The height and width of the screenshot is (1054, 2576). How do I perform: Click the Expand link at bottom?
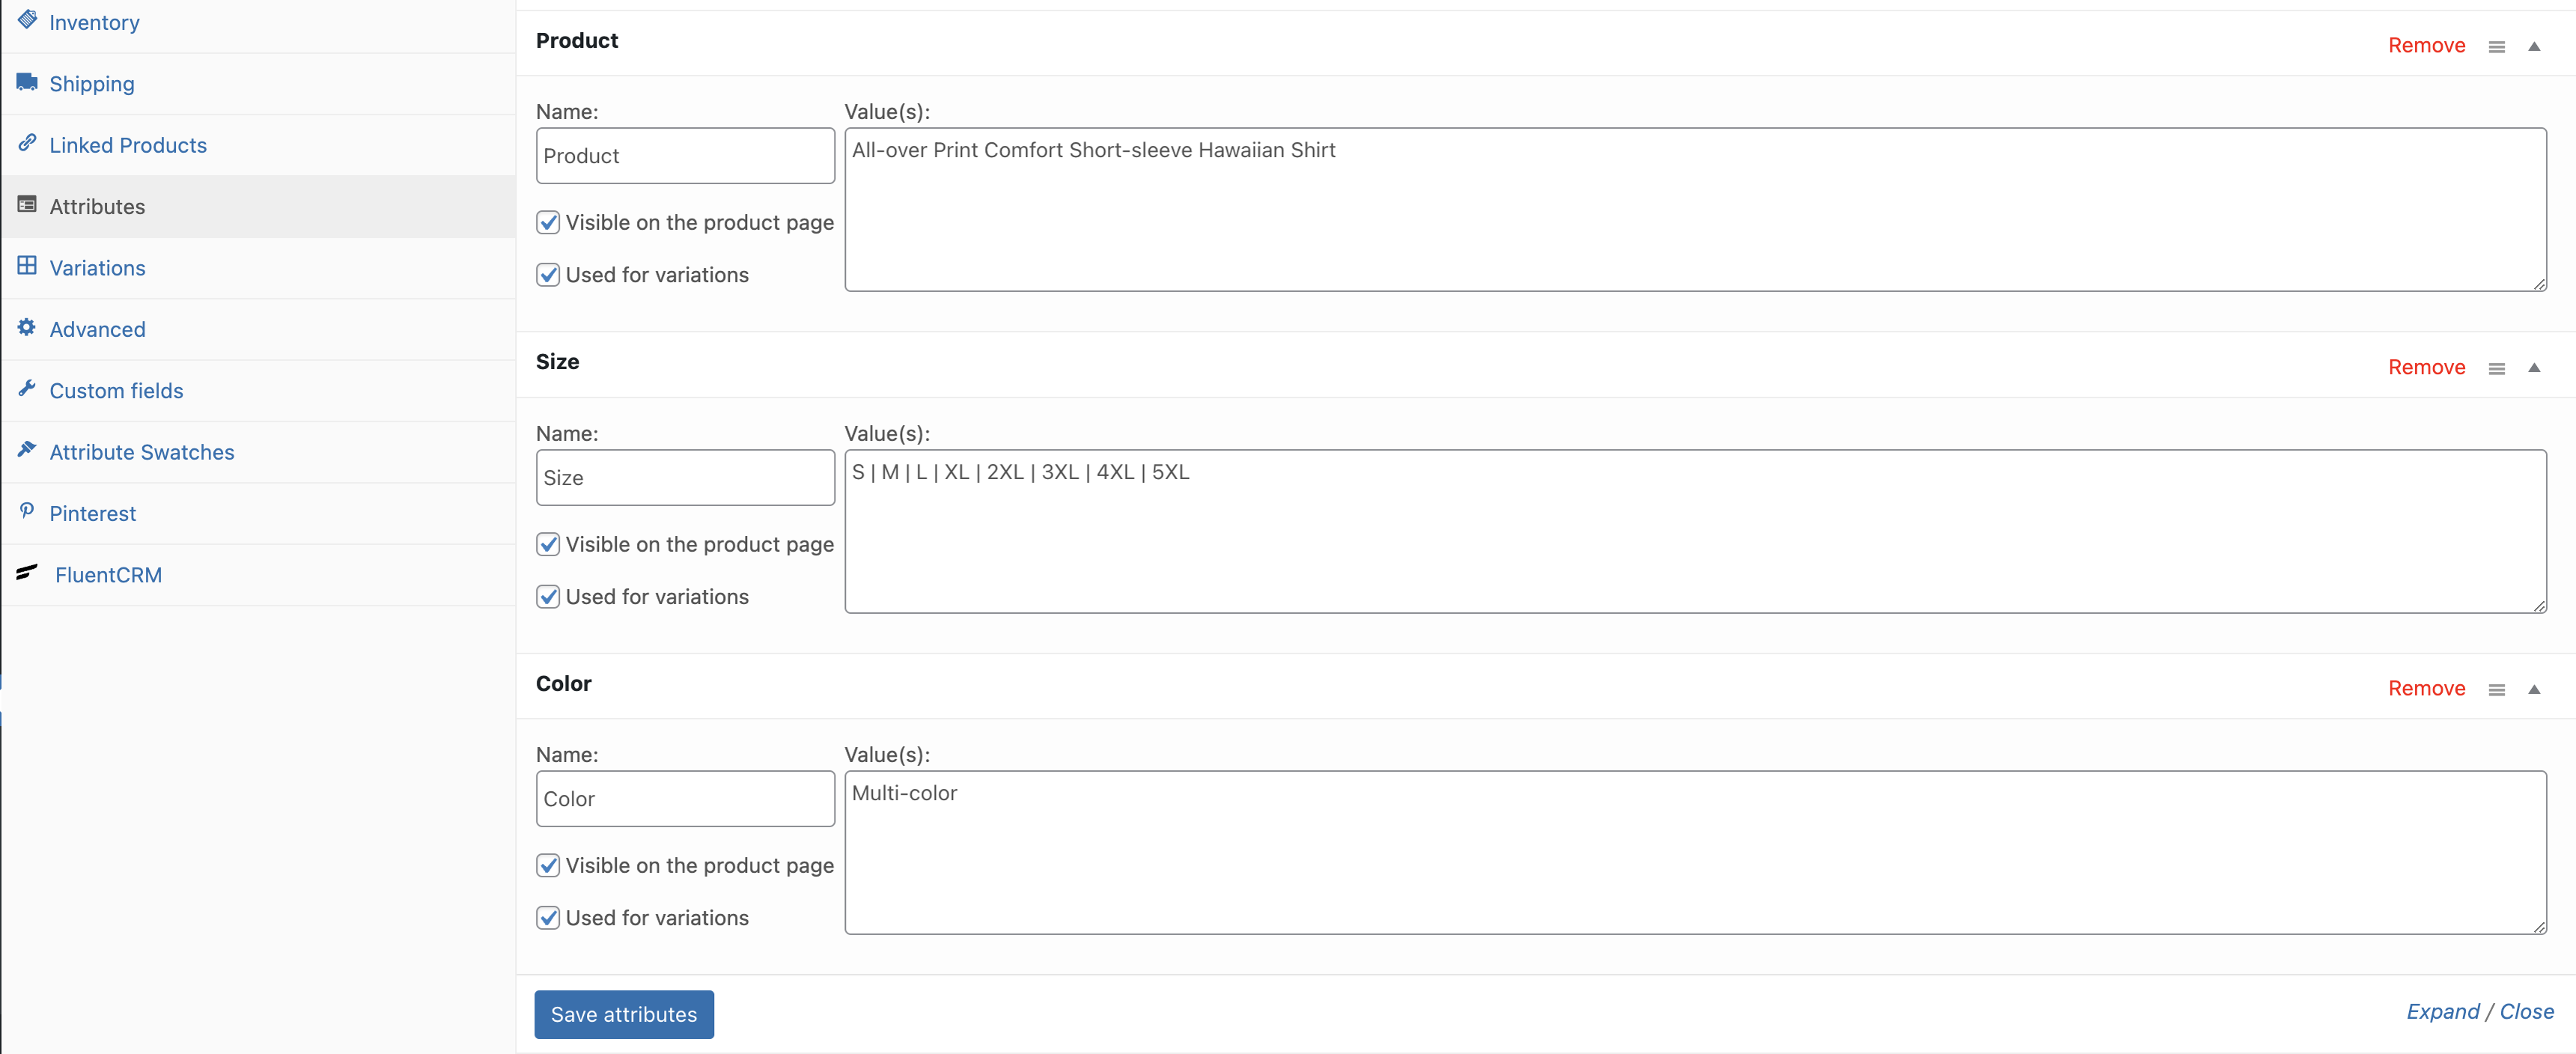(2442, 1012)
